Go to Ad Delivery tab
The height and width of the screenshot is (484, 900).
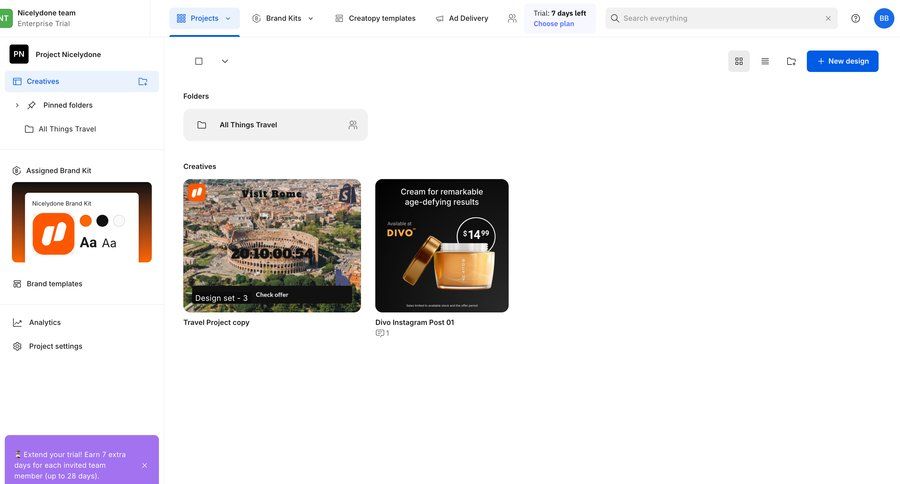[x=461, y=18]
